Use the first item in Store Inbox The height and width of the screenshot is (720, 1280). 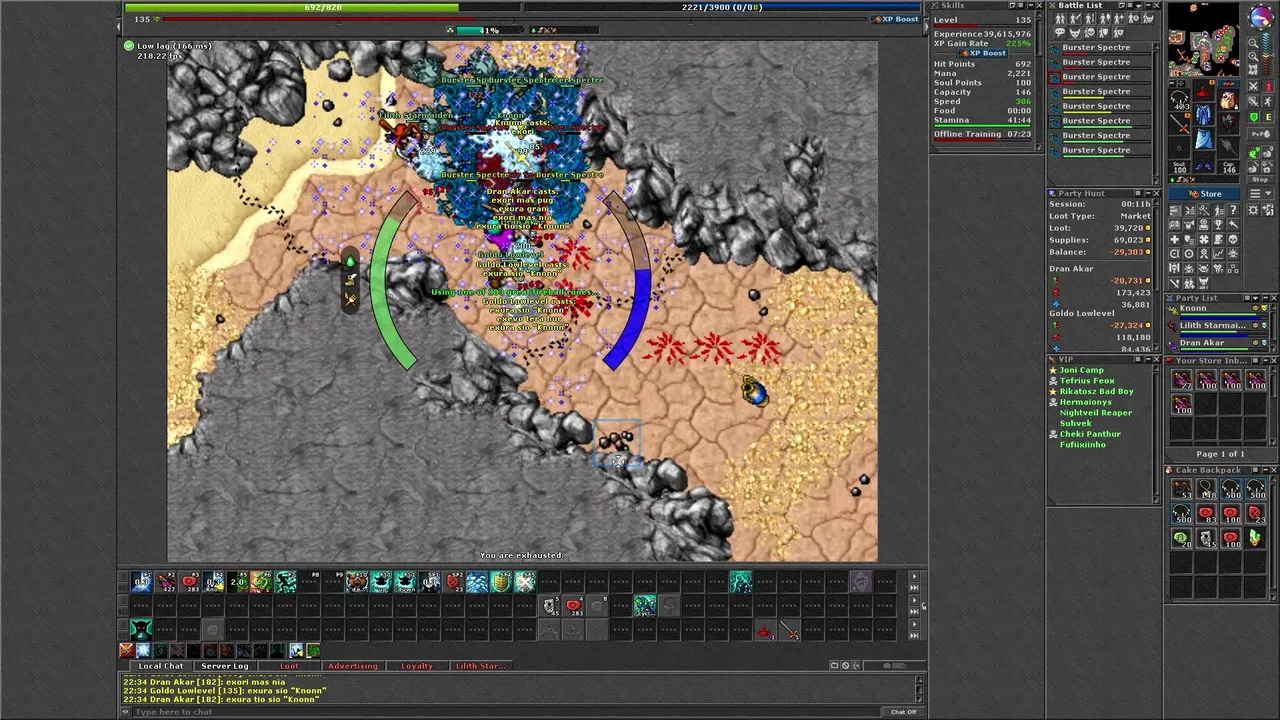(1182, 380)
